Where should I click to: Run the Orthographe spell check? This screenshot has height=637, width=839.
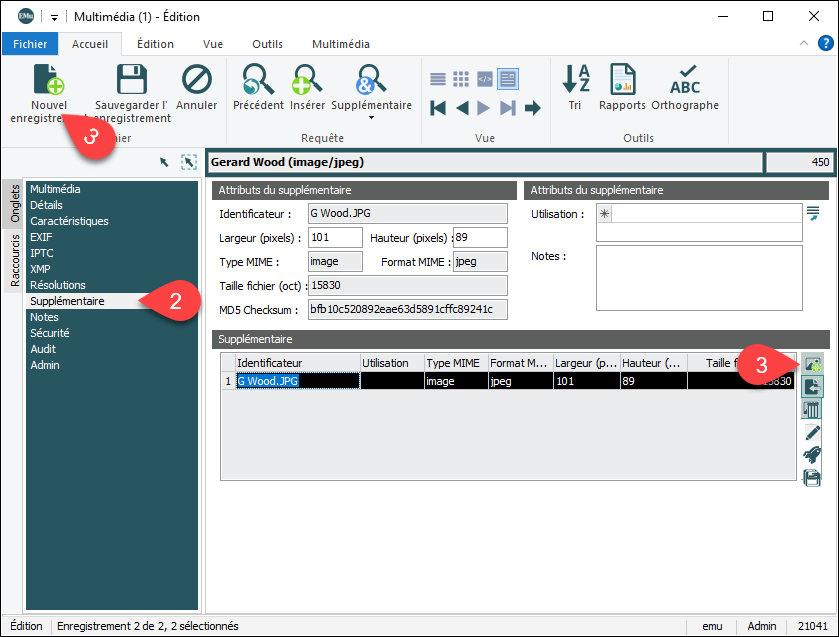click(x=685, y=81)
